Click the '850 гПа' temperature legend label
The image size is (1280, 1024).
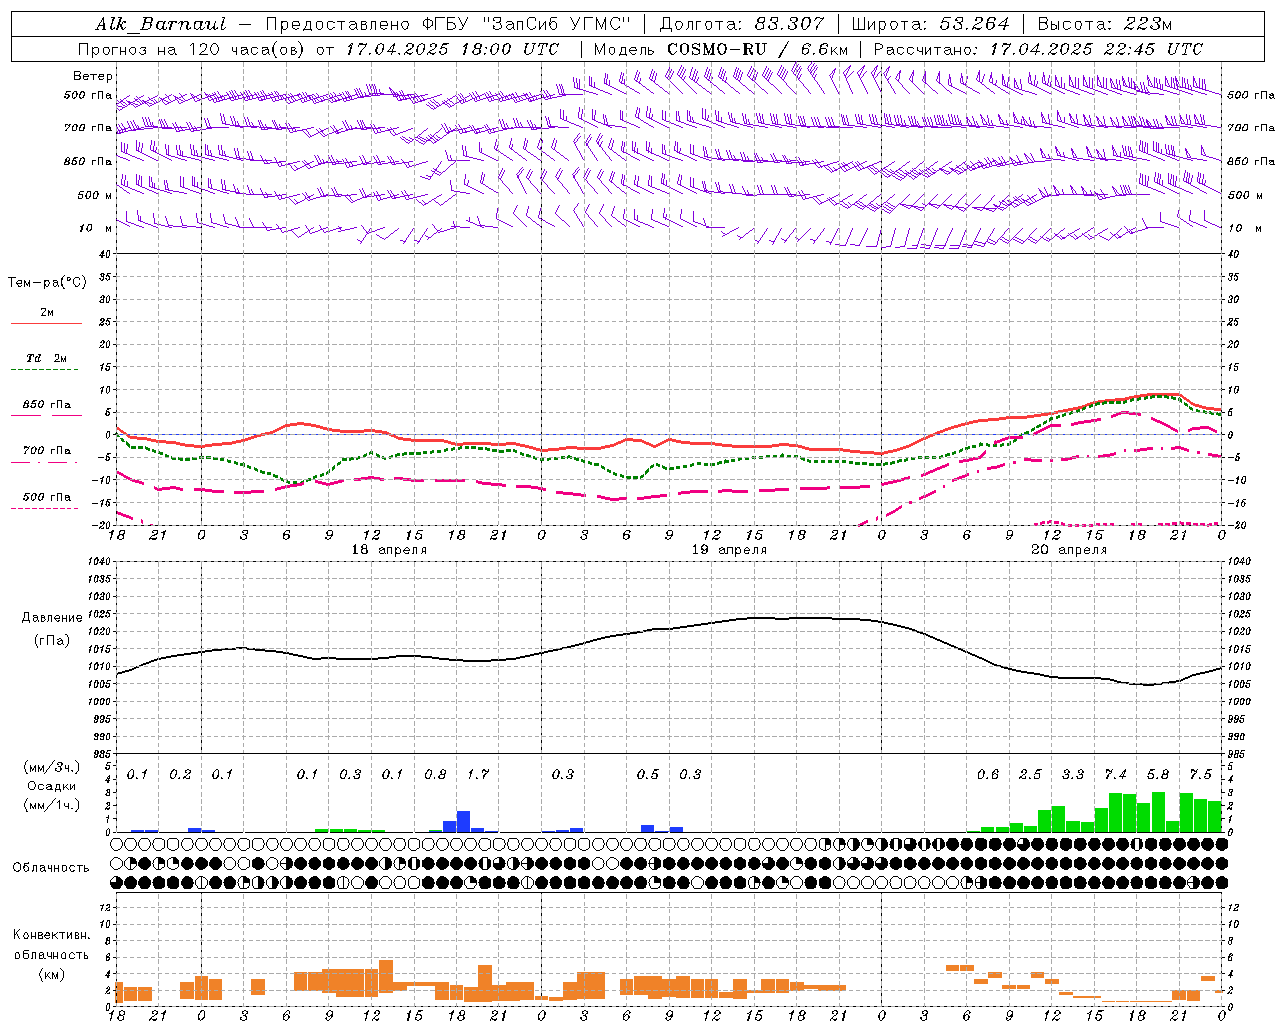tap(47, 405)
